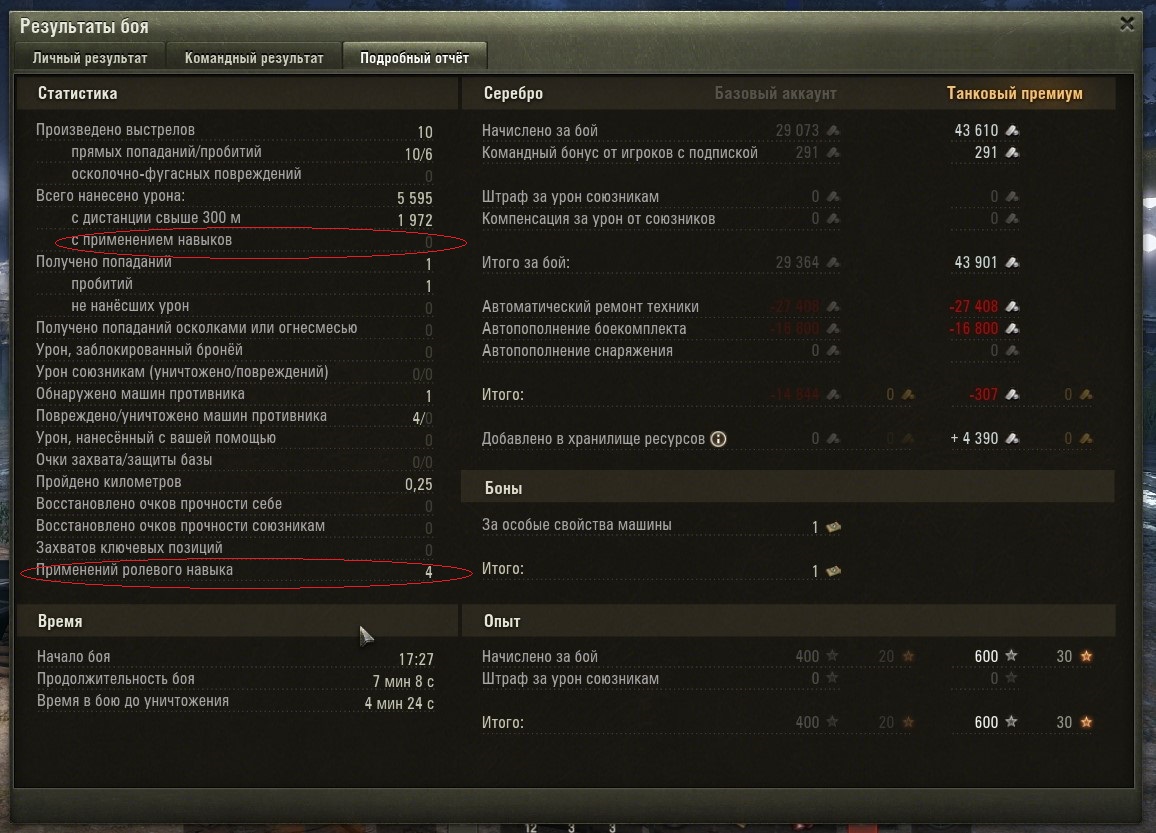The image size is (1156, 833).
Task: Click the Всего нанесено урона value 5 595
Action: pos(414,198)
